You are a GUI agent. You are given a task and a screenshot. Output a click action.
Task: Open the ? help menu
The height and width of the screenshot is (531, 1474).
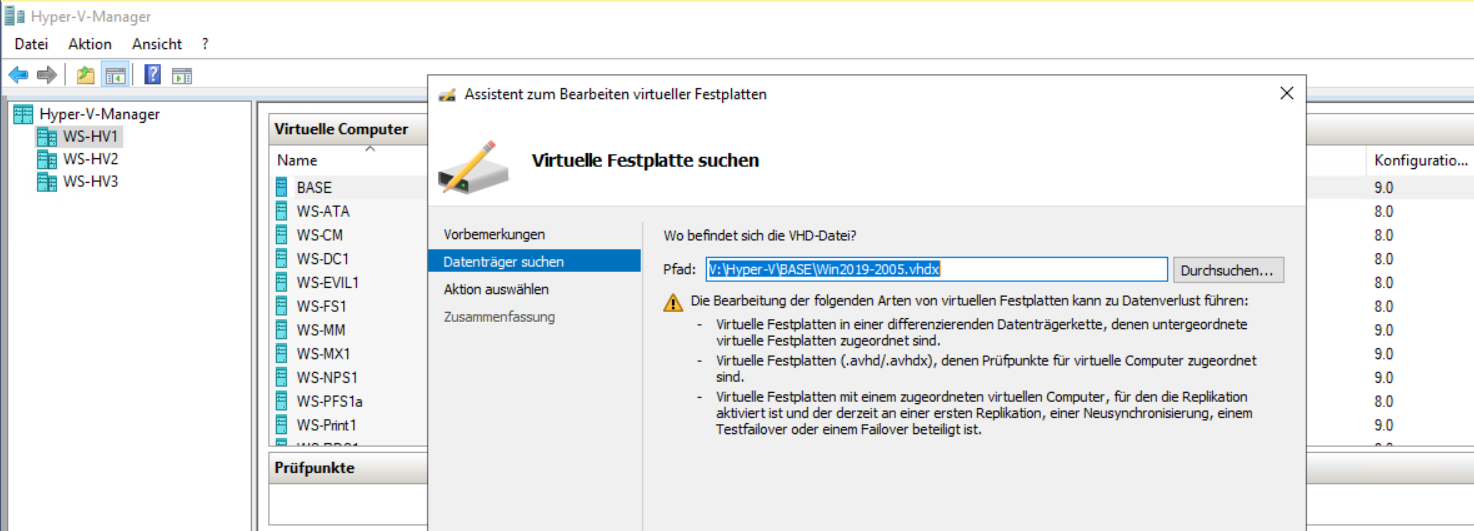tap(205, 44)
